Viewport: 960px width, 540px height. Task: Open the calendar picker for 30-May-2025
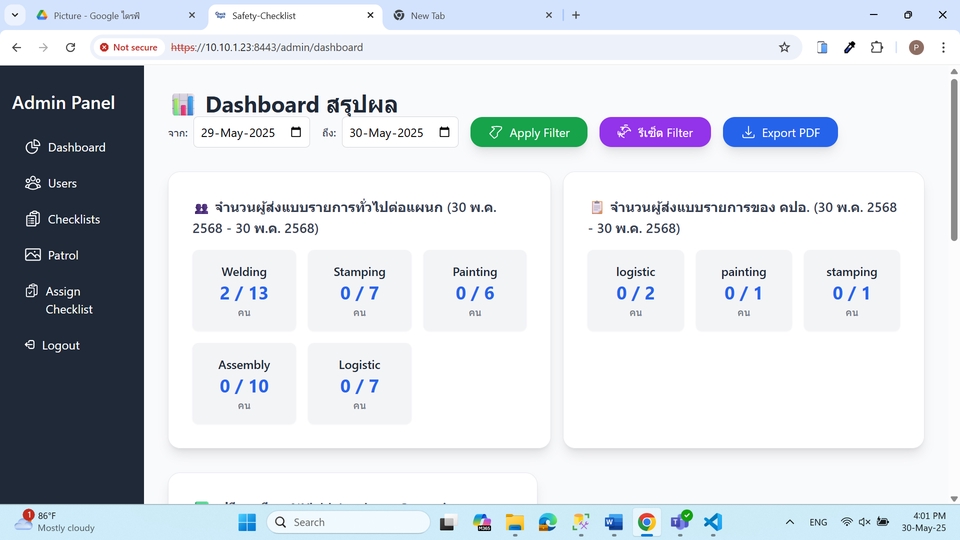[445, 132]
